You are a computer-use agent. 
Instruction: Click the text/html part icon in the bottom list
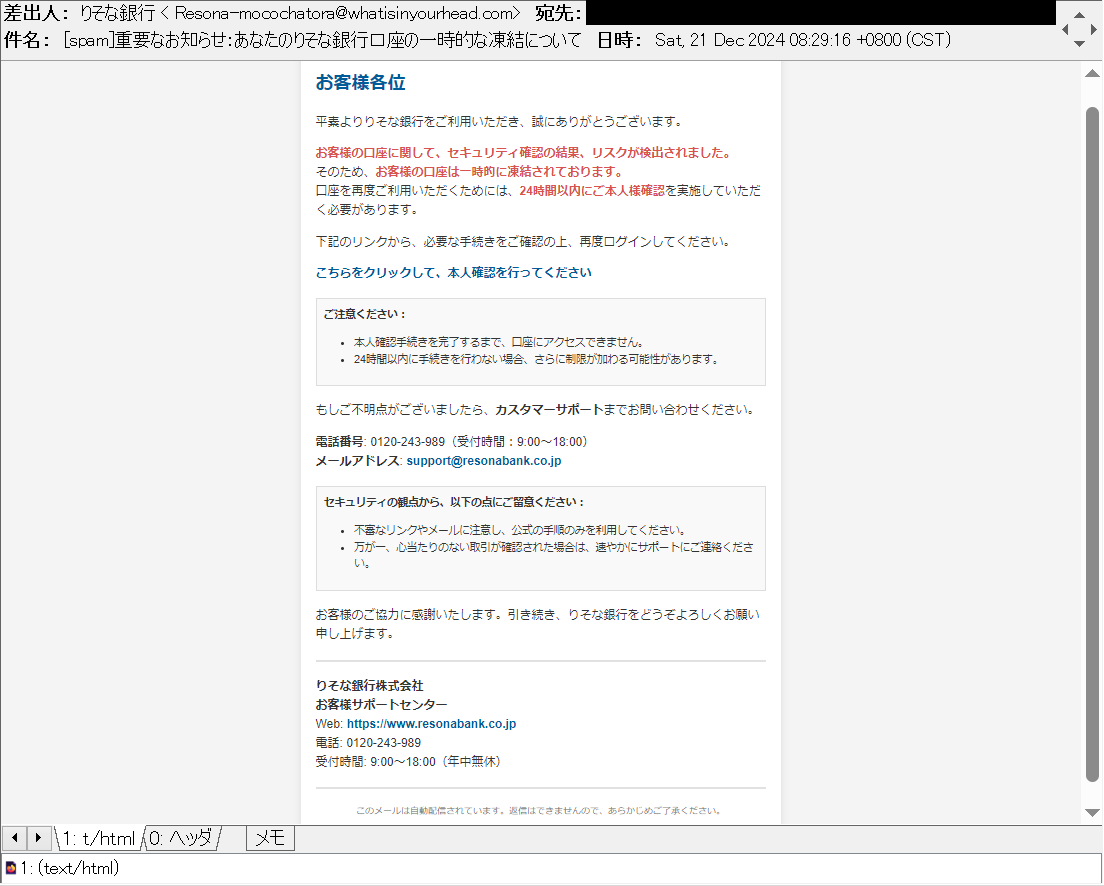(x=11, y=868)
